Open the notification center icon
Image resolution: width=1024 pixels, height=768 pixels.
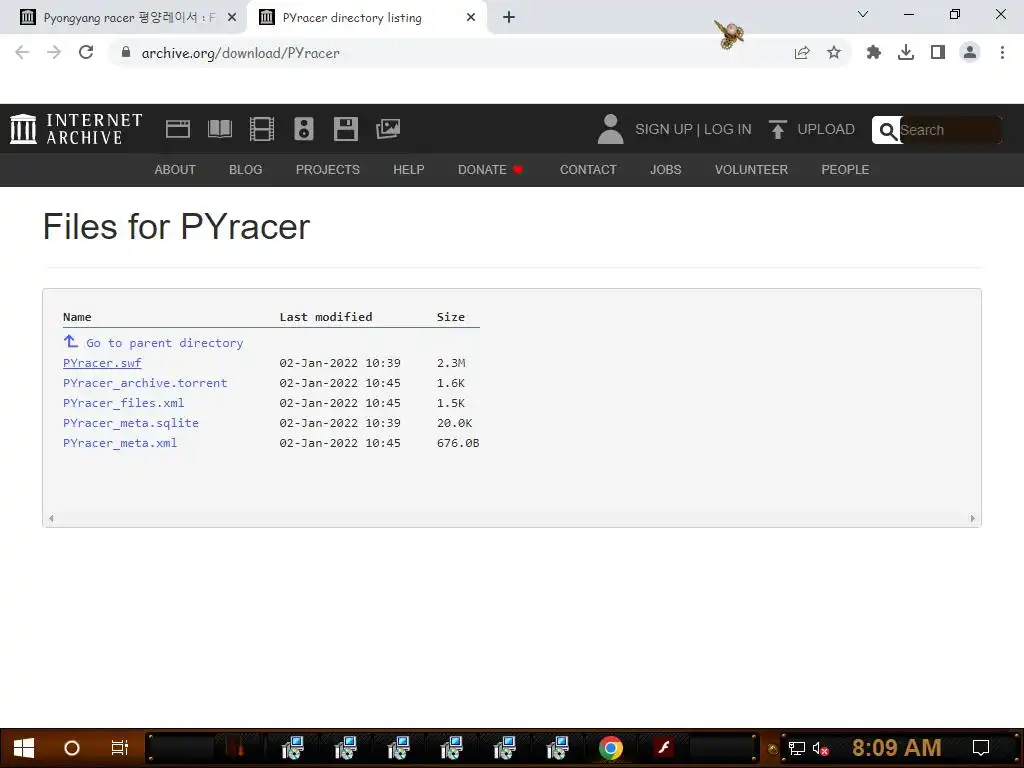[x=980, y=748]
